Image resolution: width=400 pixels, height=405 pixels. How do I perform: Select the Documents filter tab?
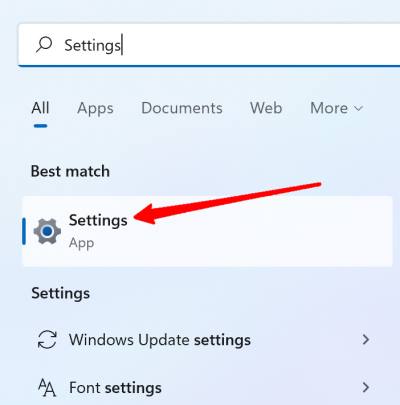pyautogui.click(x=182, y=108)
